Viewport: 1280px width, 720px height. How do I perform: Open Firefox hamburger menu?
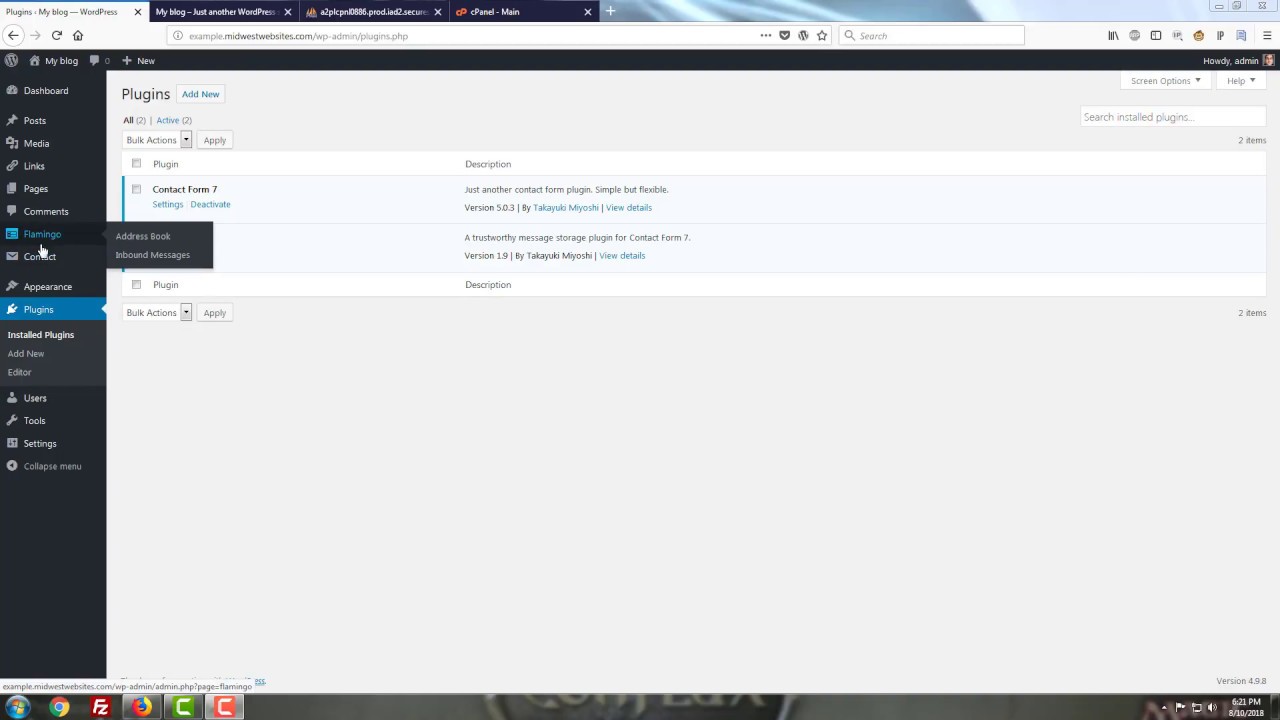click(x=1266, y=35)
